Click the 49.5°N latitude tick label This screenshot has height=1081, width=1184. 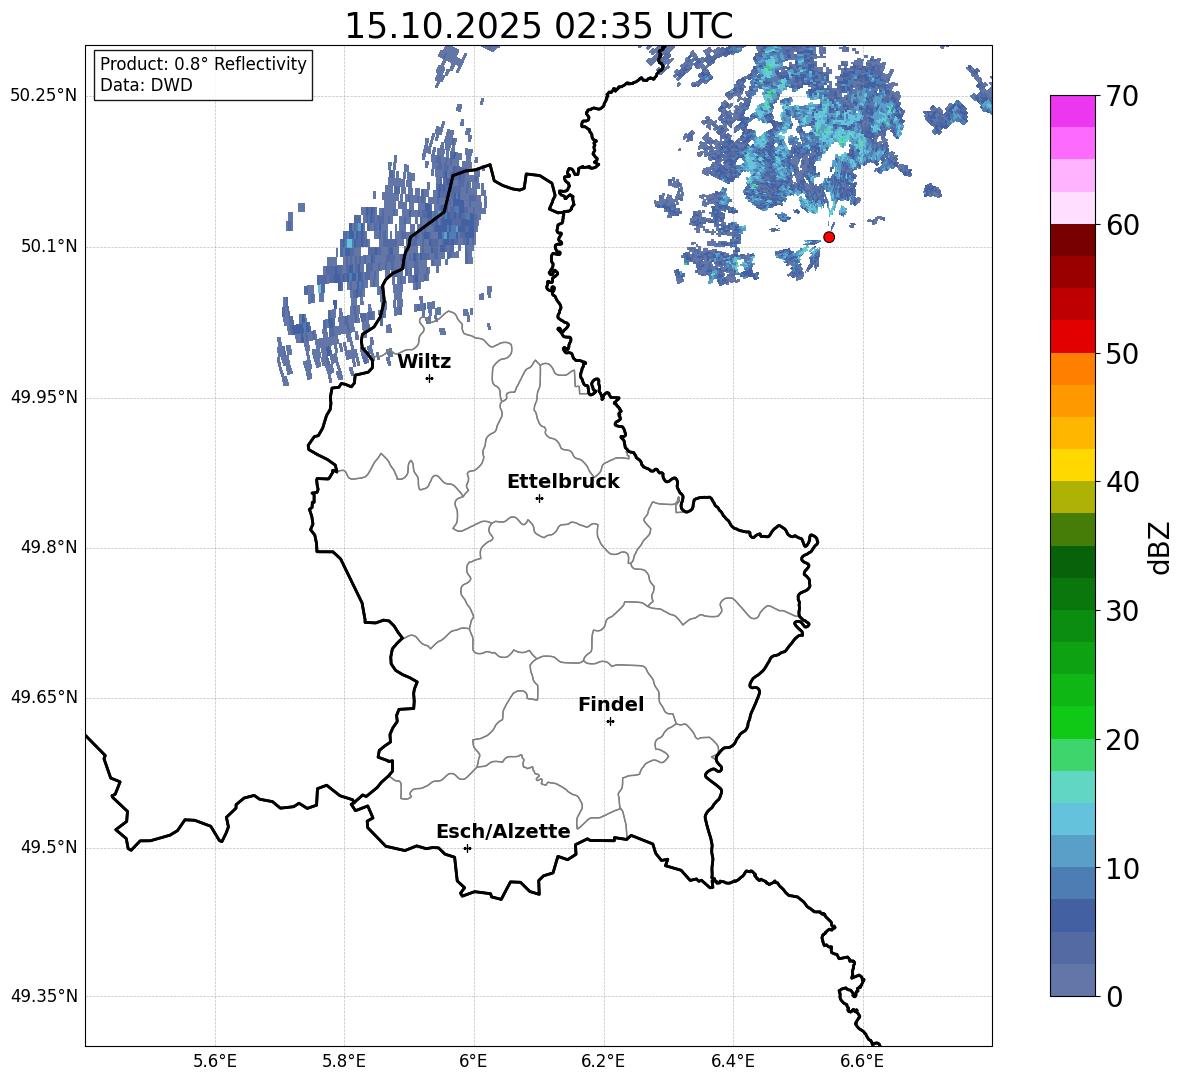coord(49,848)
